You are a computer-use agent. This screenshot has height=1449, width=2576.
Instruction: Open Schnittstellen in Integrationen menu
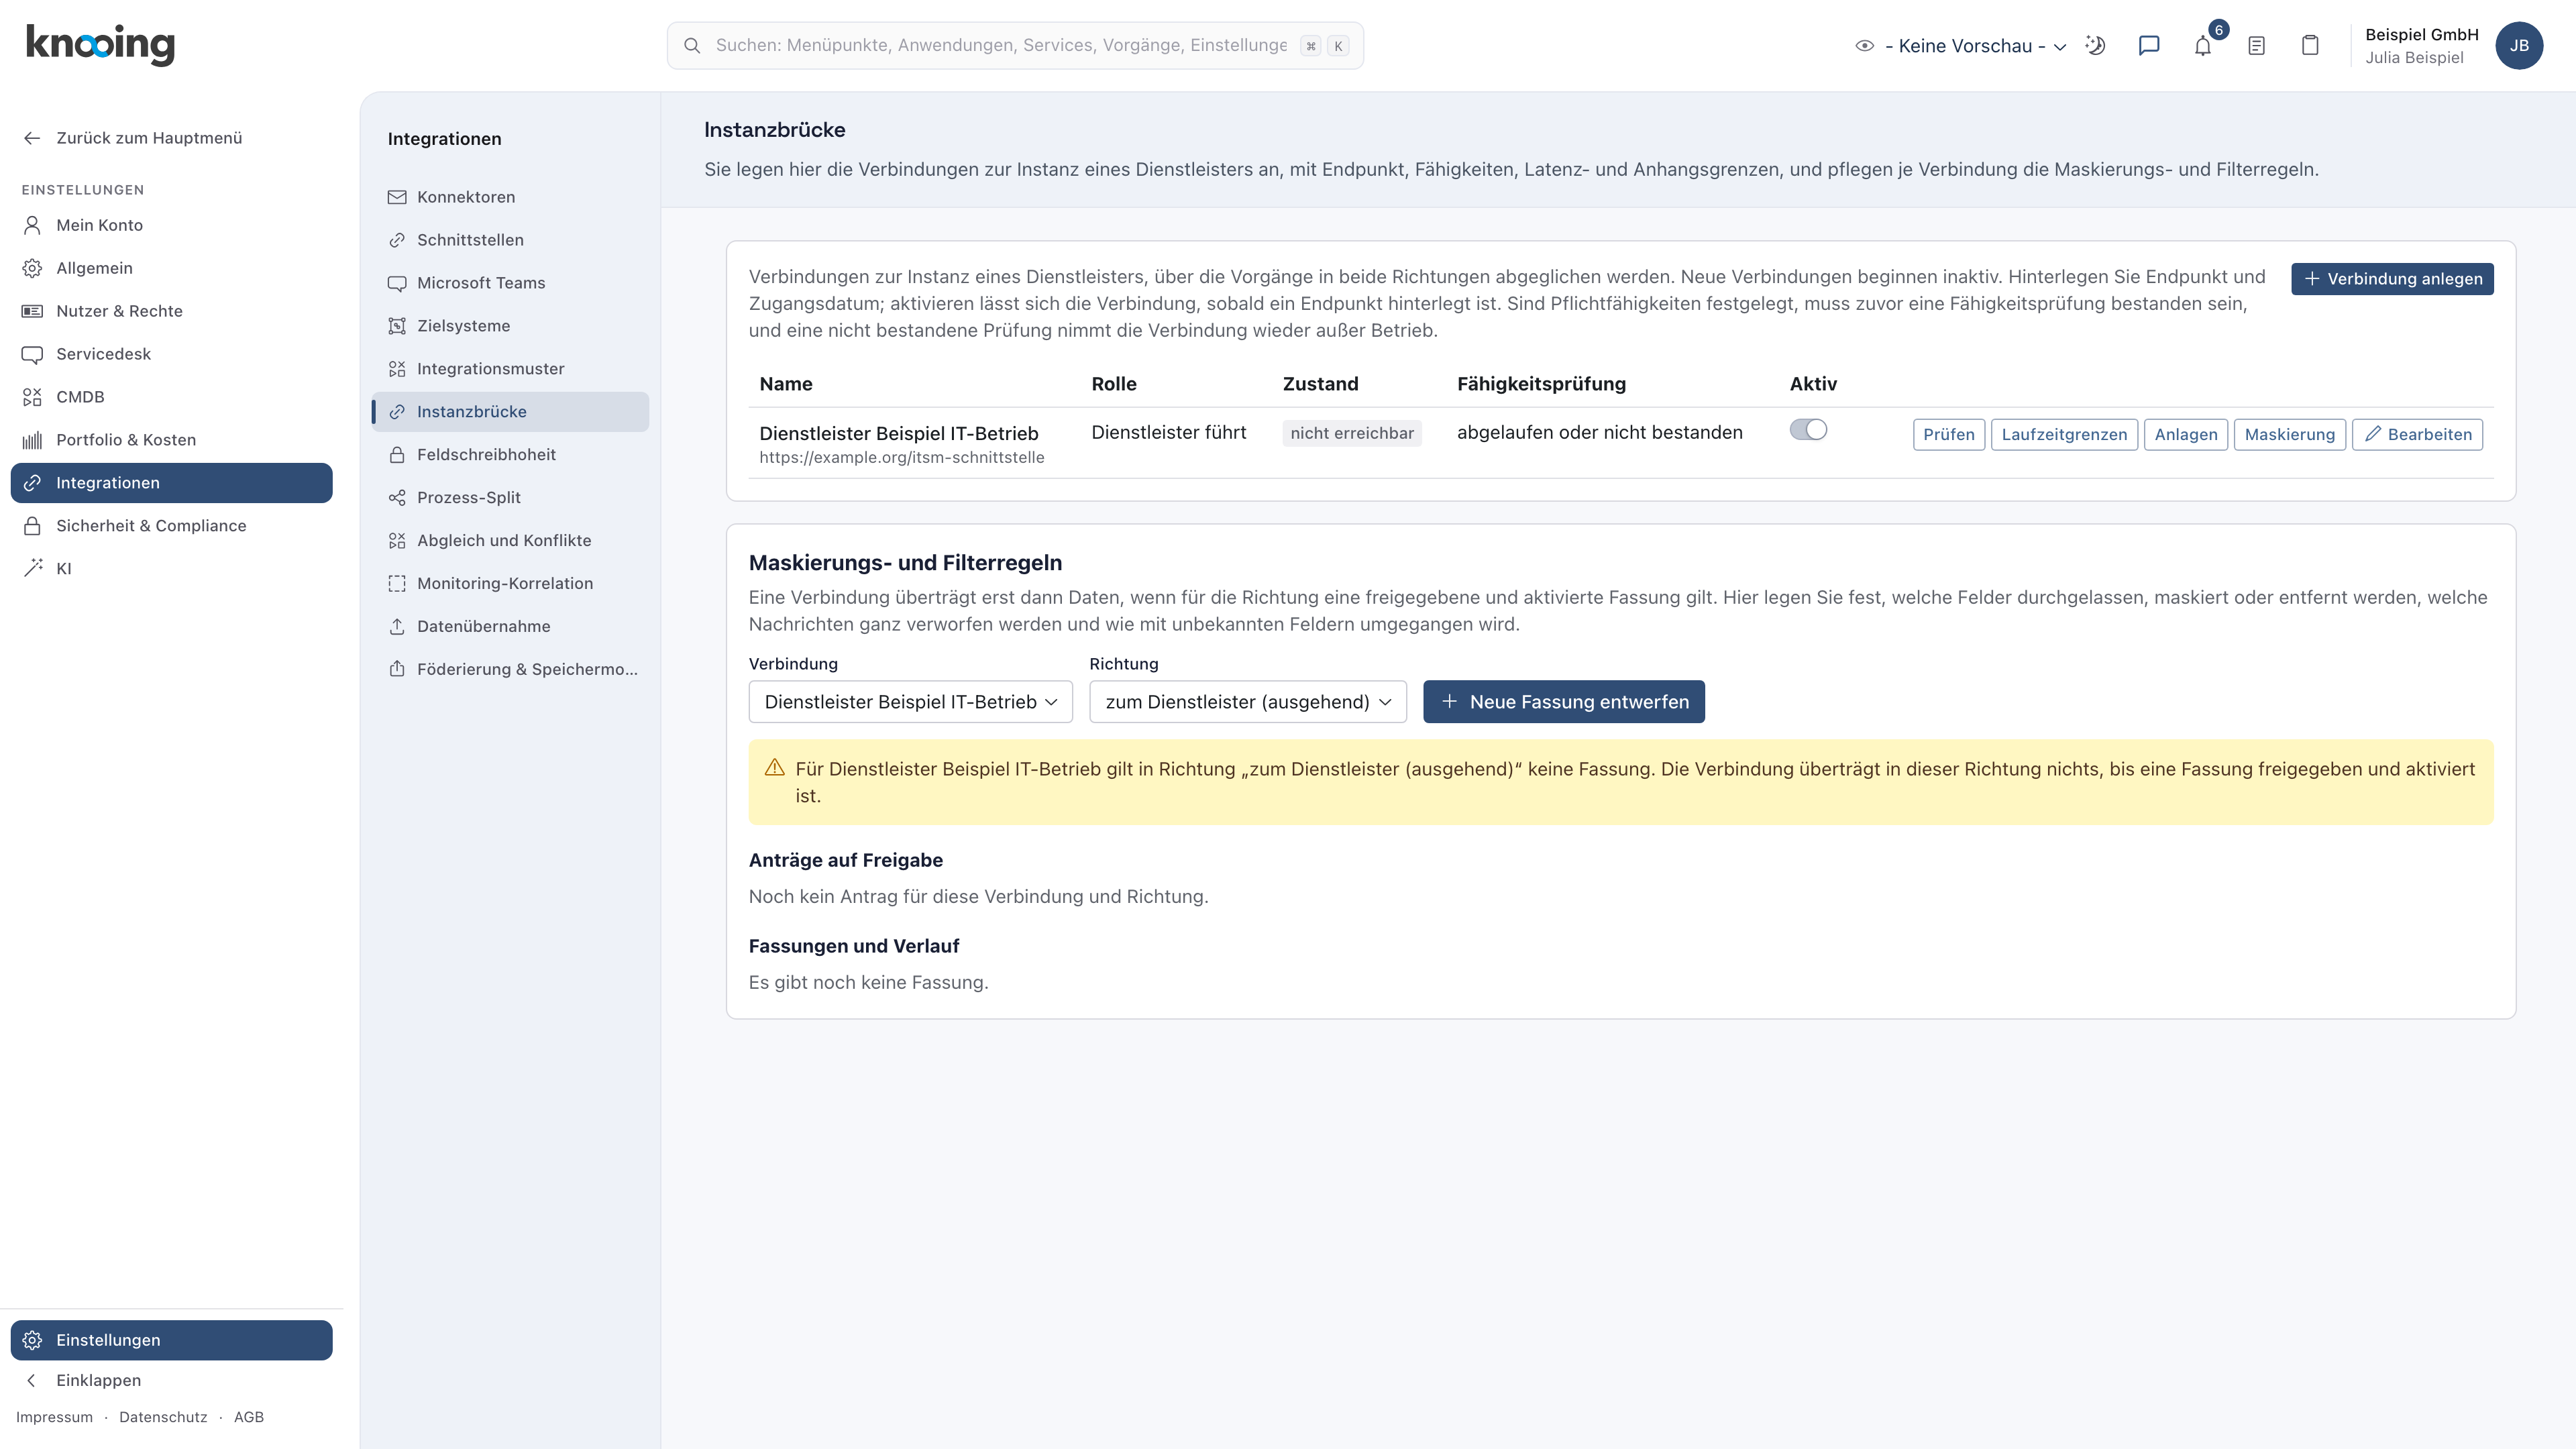pos(510,240)
